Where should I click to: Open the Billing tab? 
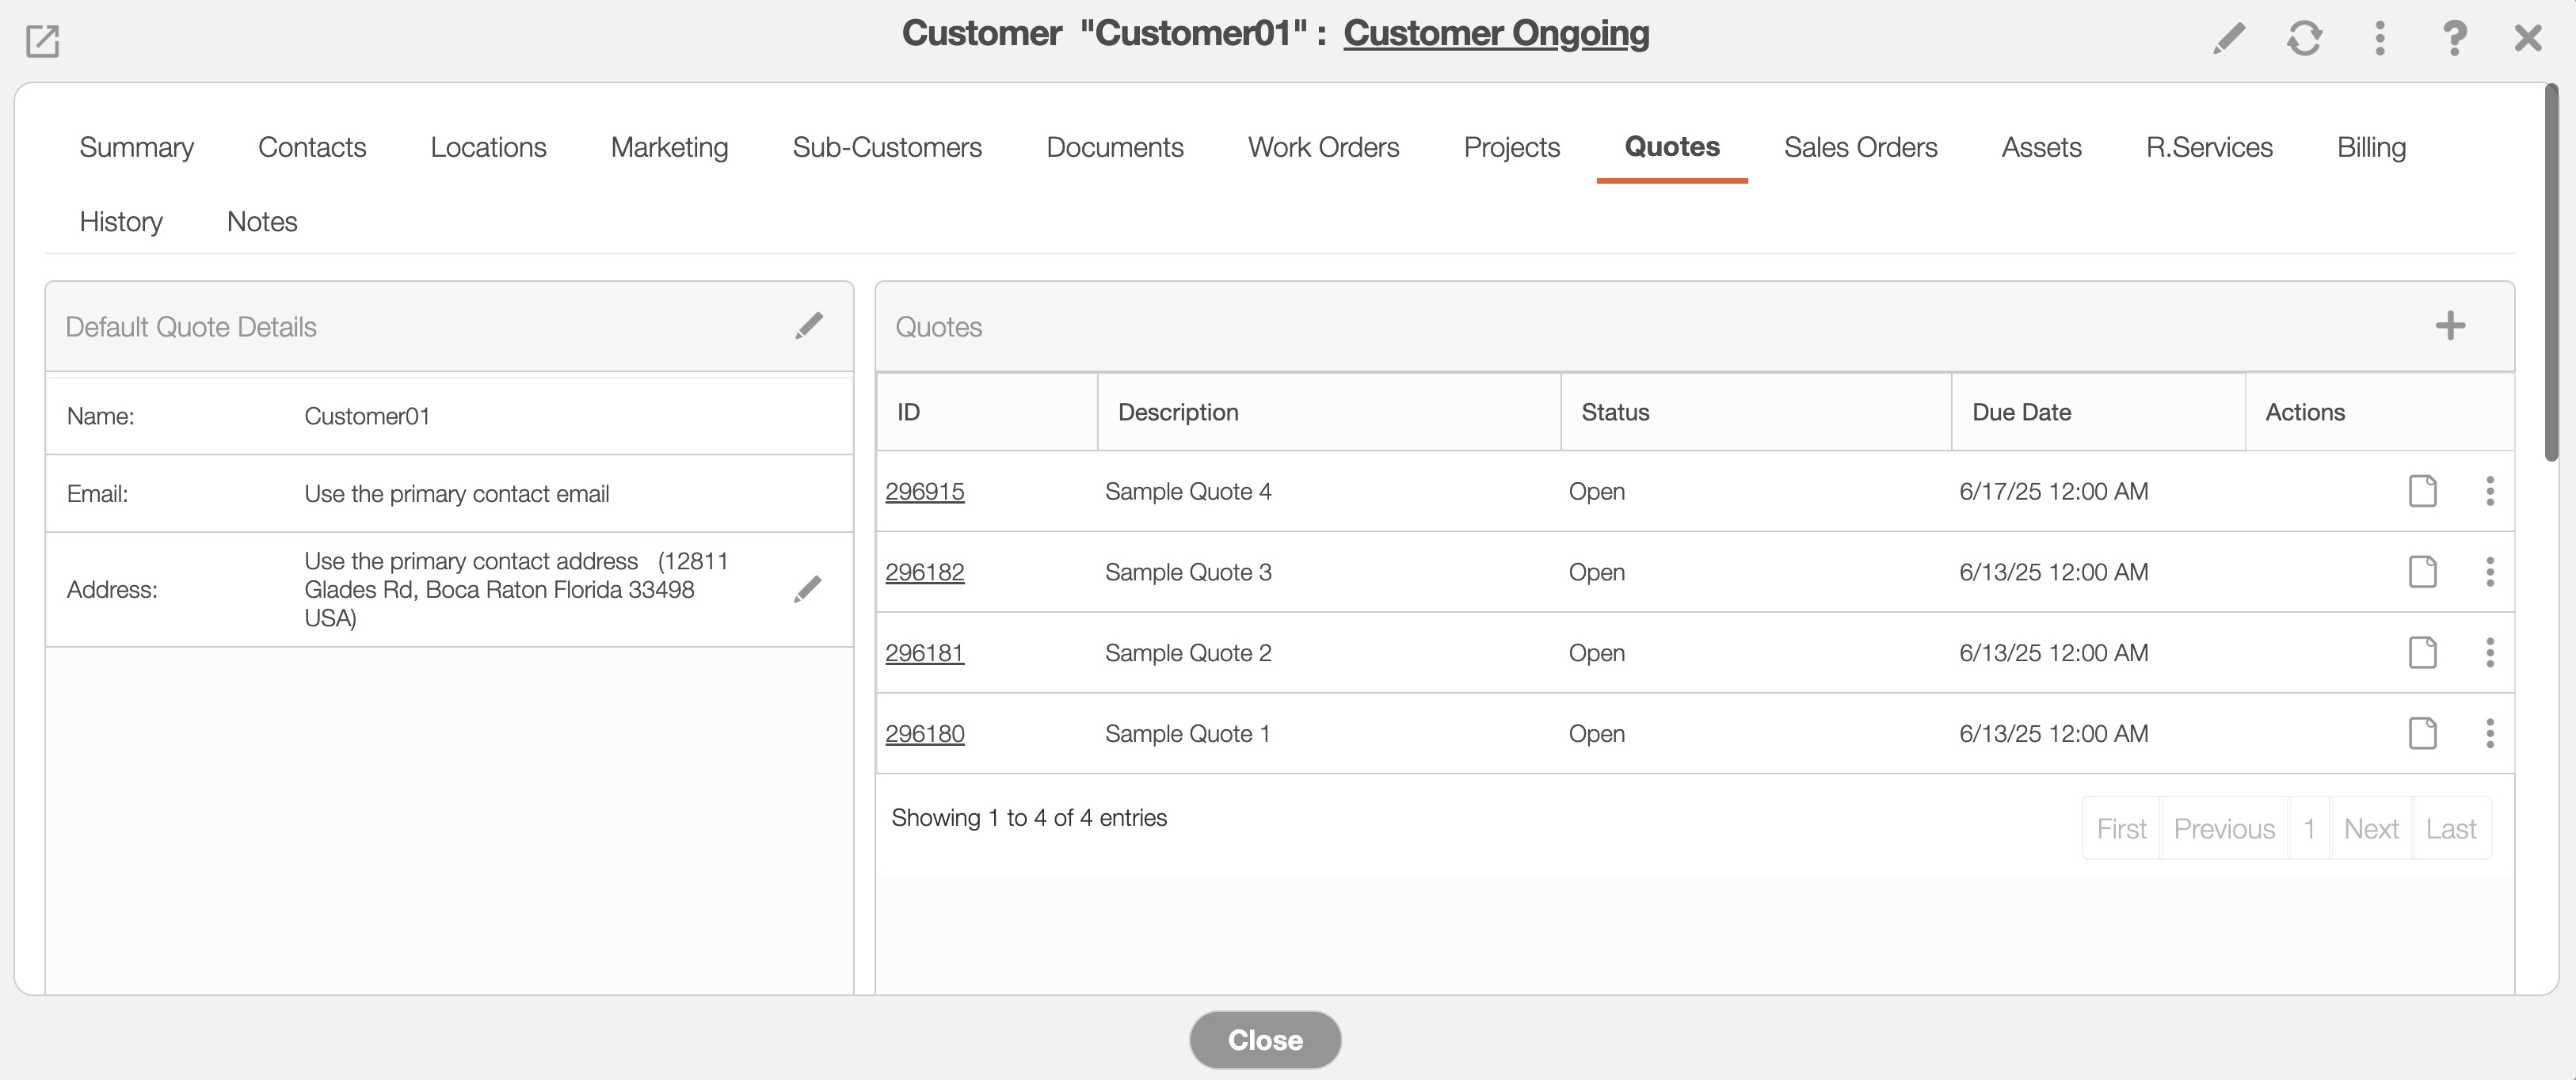pos(2371,147)
